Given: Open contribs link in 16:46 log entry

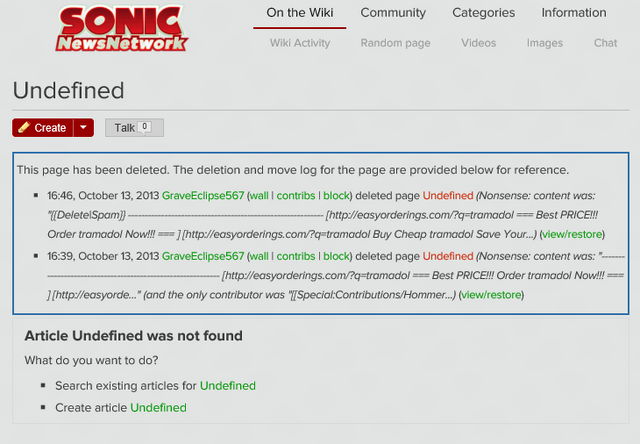Looking at the screenshot, I should pyautogui.click(x=296, y=195).
